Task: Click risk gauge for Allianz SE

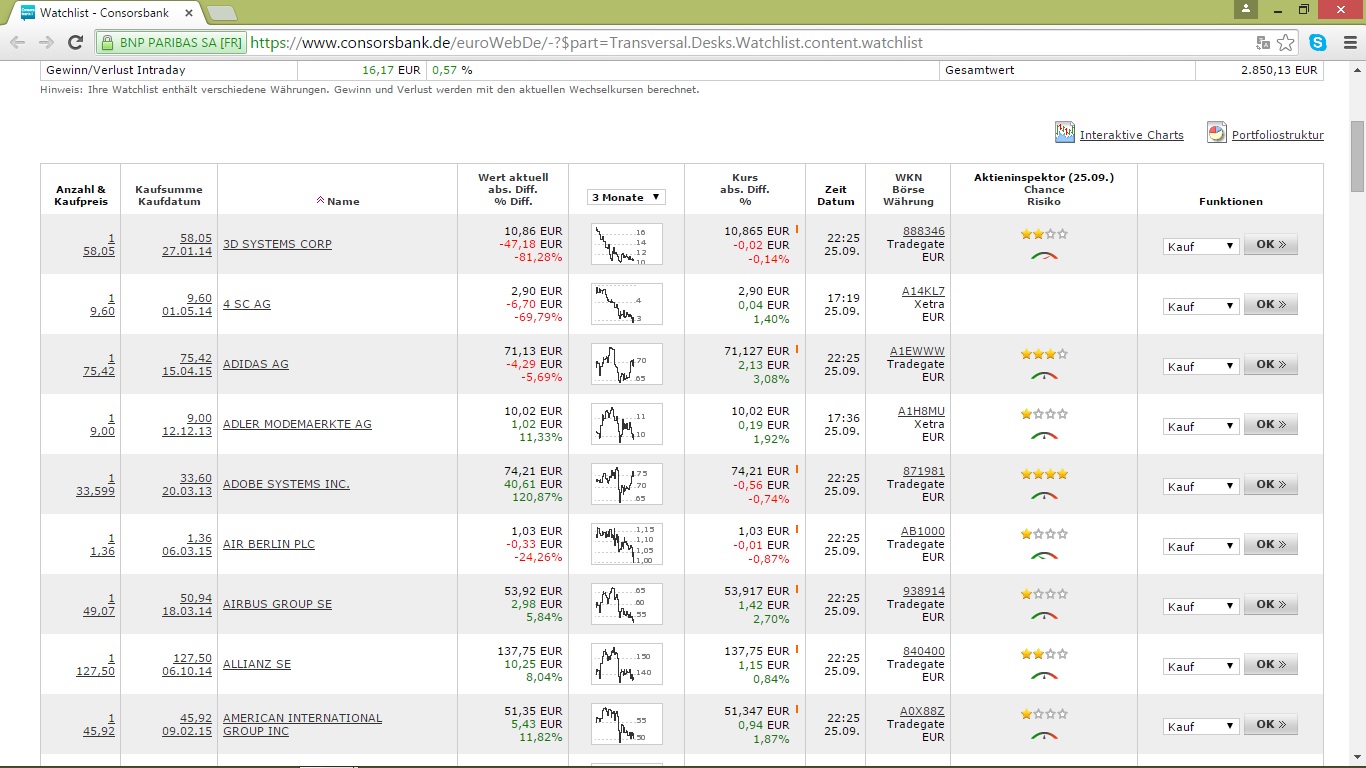Action: [x=1044, y=676]
